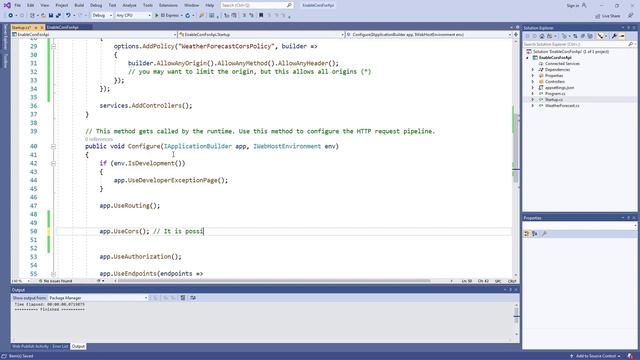Viewport: 640px width, 360px height.
Task: Click the Live Share button label
Action: [611, 16]
